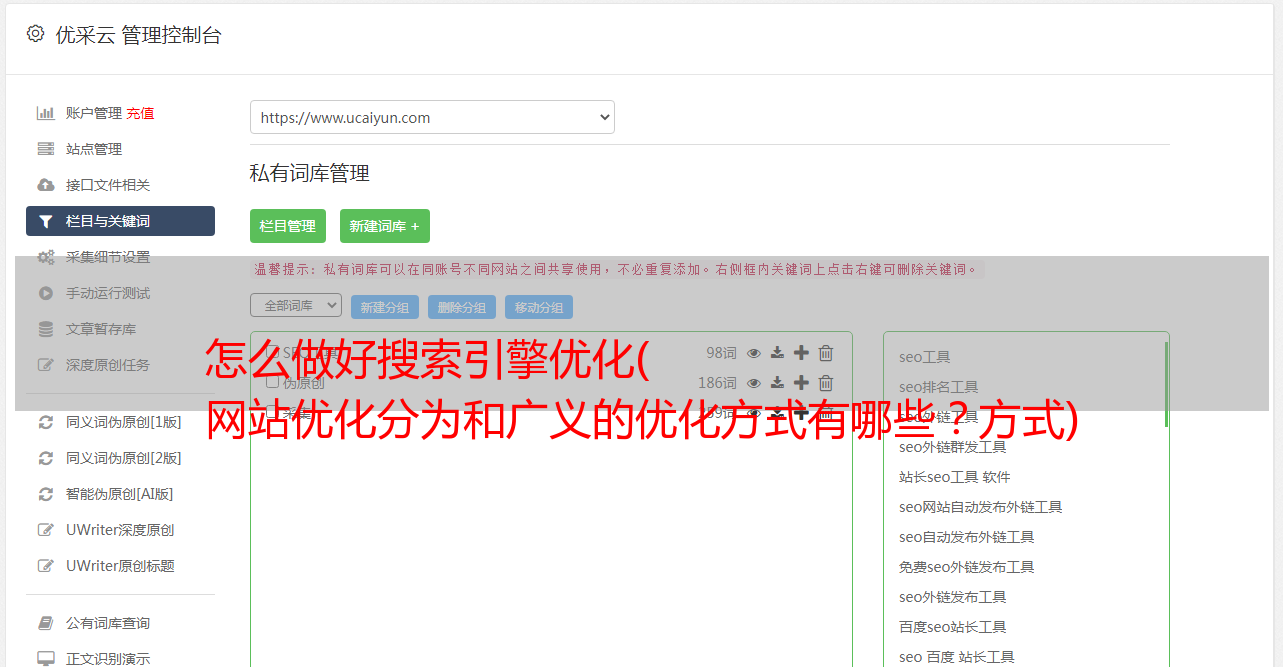1283x667 pixels.
Task: Click the red 充值 link
Action: click(140, 113)
